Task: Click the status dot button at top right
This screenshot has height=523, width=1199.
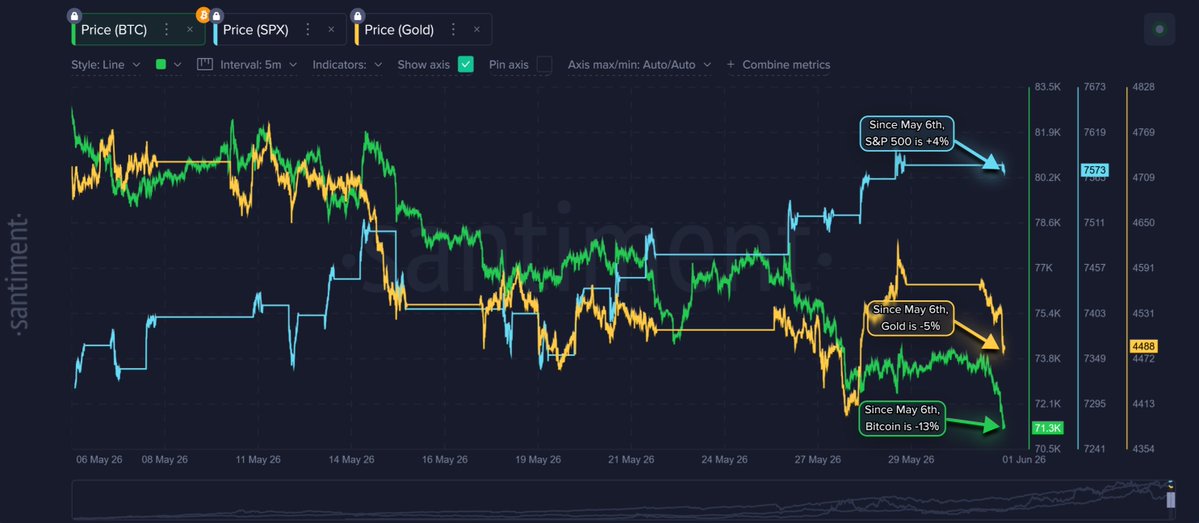Action: [x=1159, y=30]
